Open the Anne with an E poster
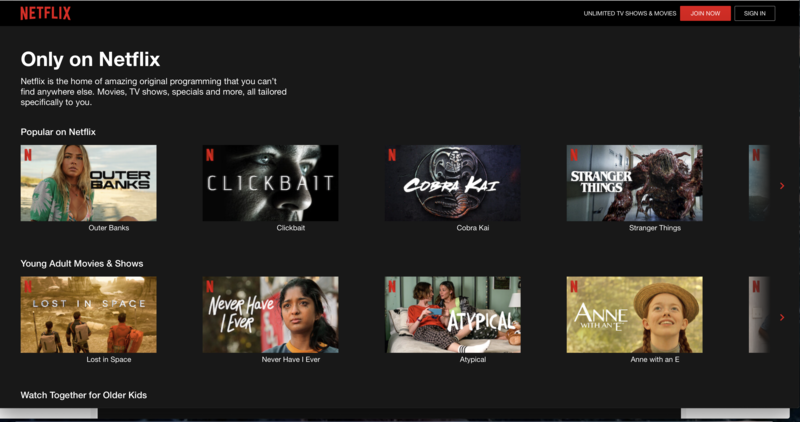Viewport: 800px width, 422px height. (634, 314)
